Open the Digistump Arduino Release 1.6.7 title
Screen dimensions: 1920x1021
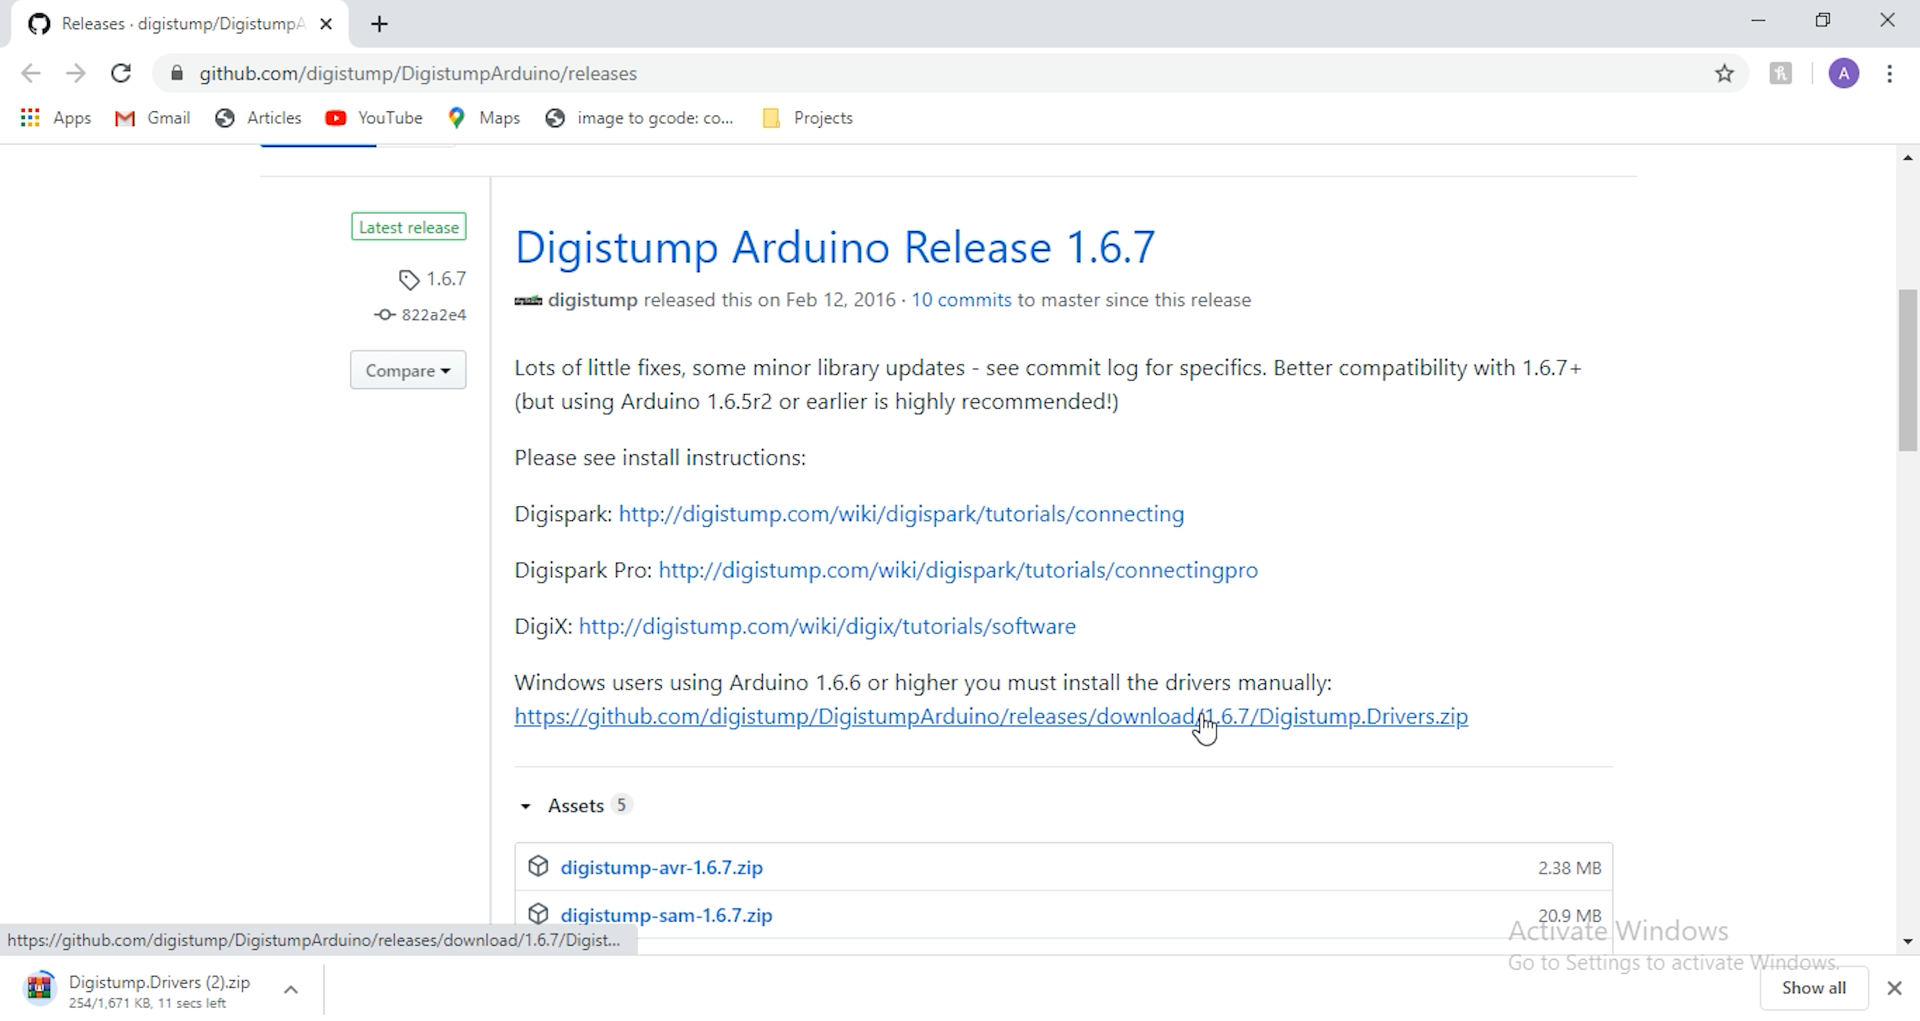835,247
